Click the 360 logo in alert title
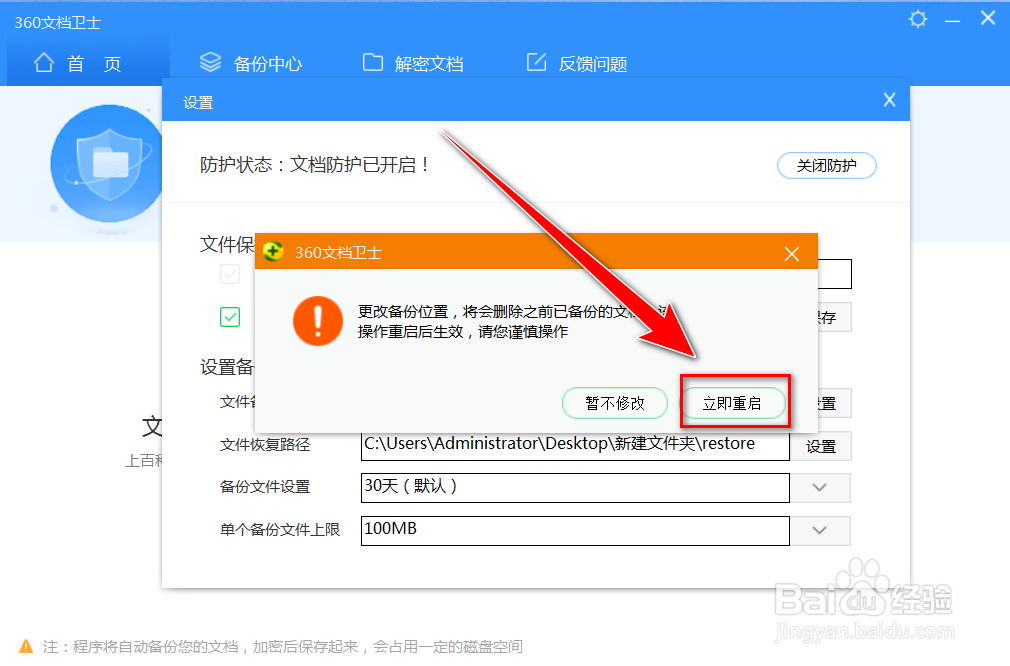The image size is (1010, 666). 273,251
